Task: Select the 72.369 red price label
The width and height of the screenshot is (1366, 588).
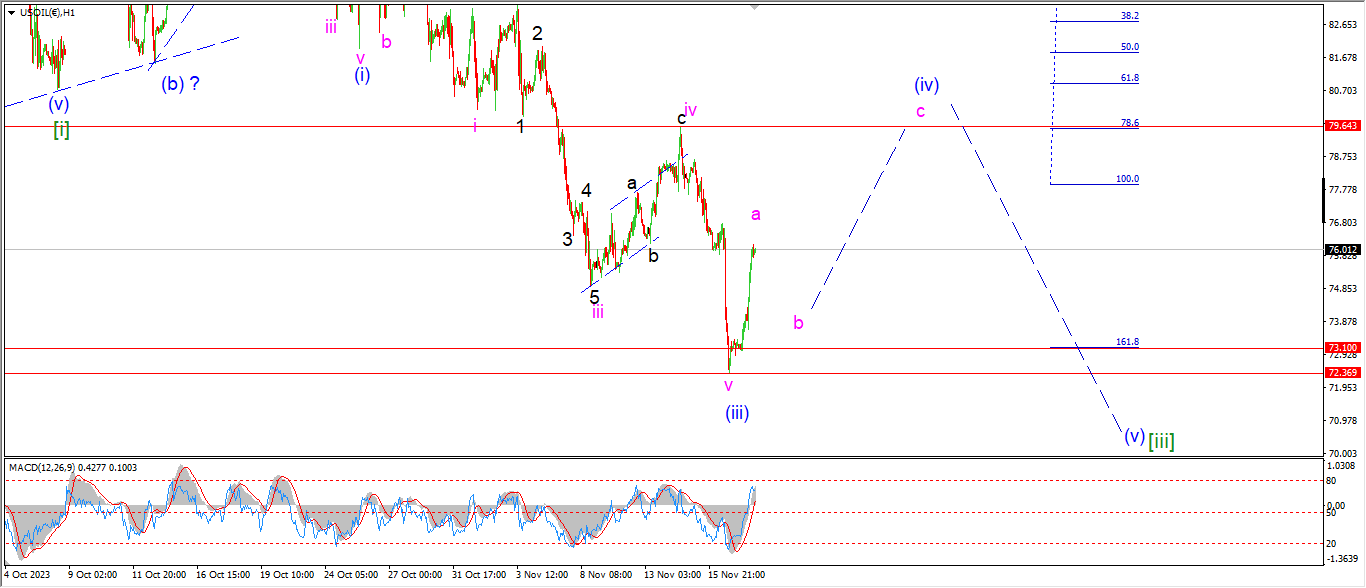Action: [1341, 373]
